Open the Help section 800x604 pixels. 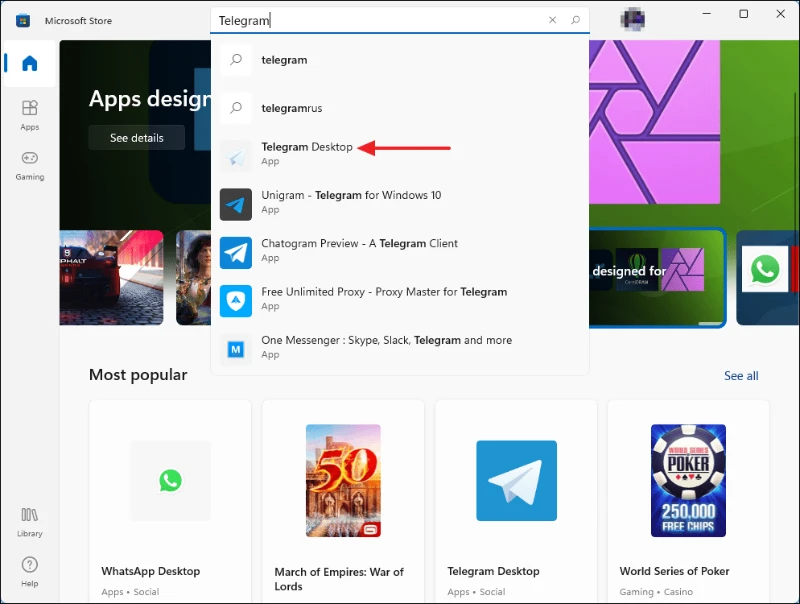point(30,572)
